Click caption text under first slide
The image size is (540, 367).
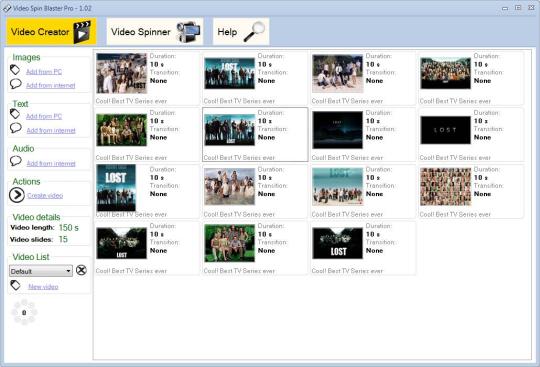tap(131, 101)
